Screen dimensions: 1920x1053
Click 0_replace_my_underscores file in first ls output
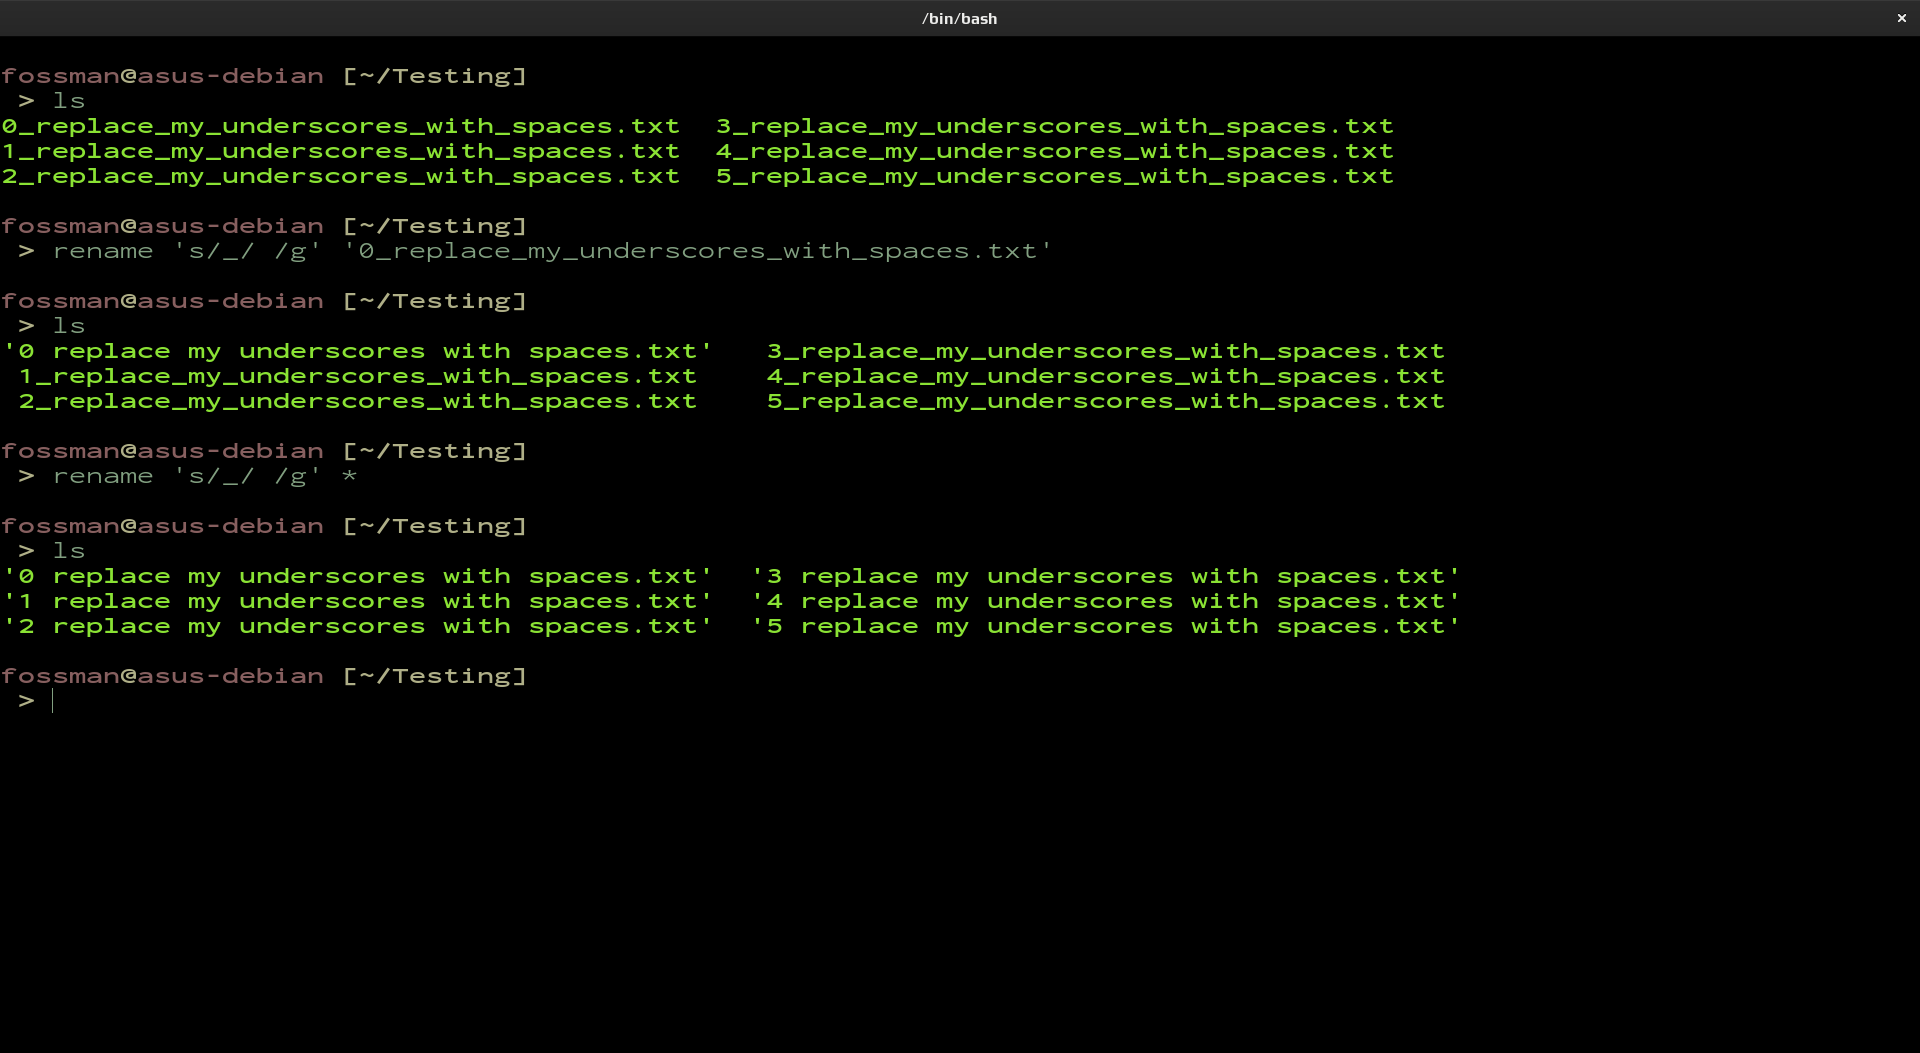340,126
